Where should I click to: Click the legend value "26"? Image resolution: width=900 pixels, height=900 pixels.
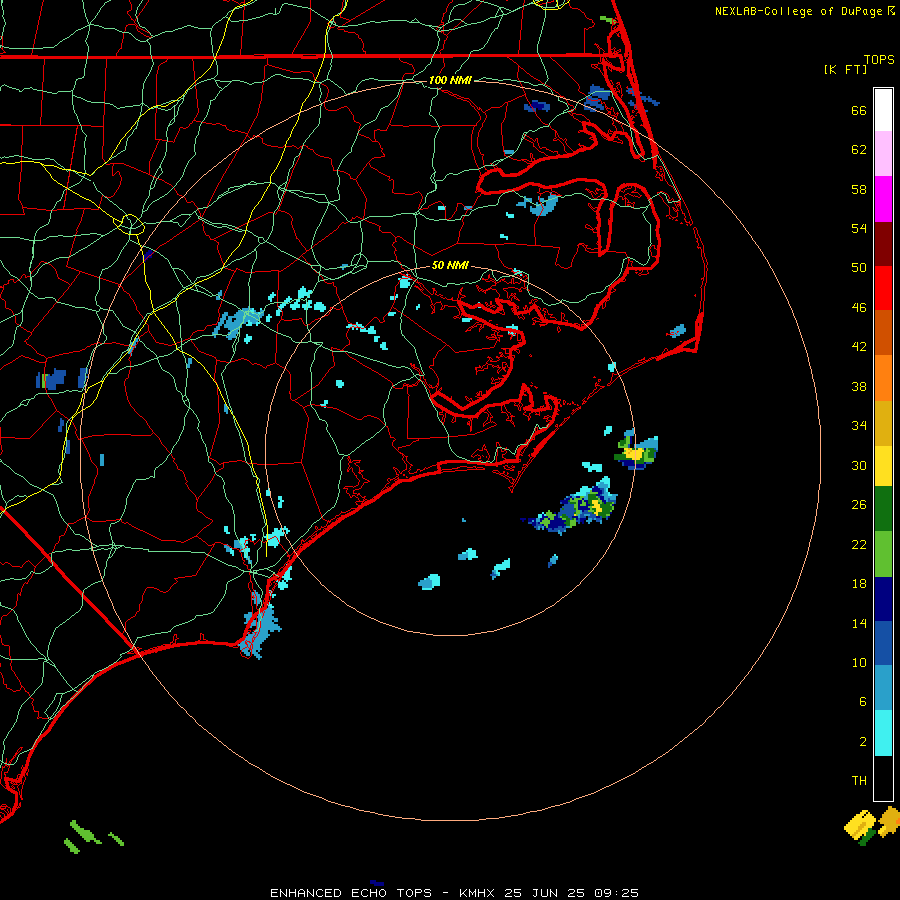click(859, 505)
